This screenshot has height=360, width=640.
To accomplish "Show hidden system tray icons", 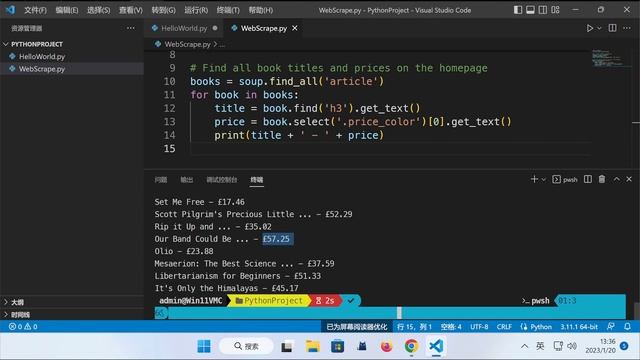I will tap(524, 346).
